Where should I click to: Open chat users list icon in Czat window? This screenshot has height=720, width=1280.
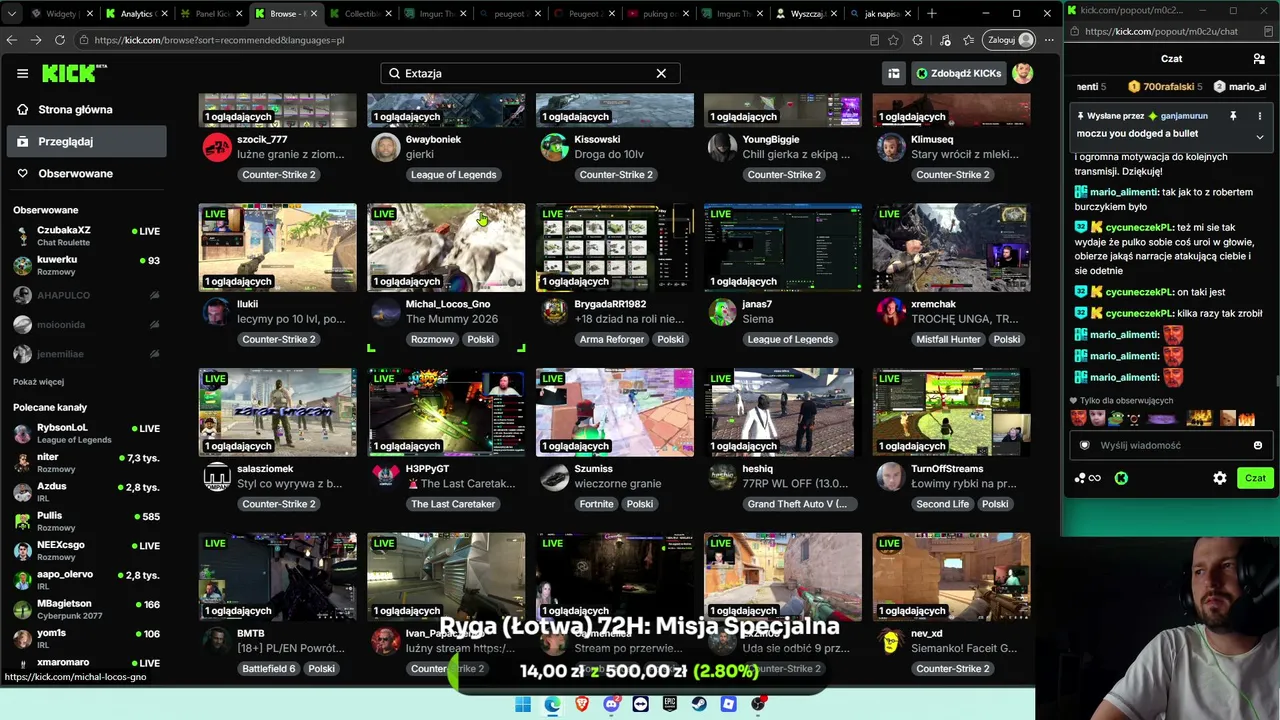click(x=1259, y=59)
